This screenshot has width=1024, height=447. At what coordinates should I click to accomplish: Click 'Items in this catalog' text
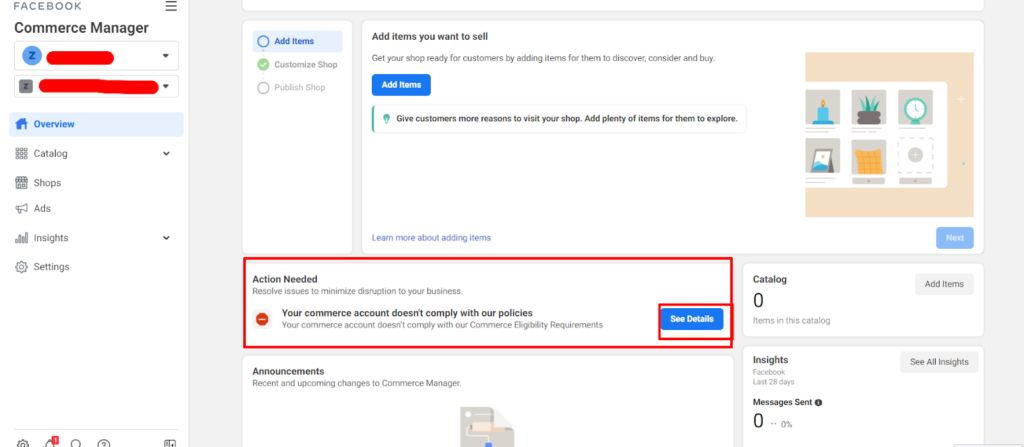pos(792,320)
